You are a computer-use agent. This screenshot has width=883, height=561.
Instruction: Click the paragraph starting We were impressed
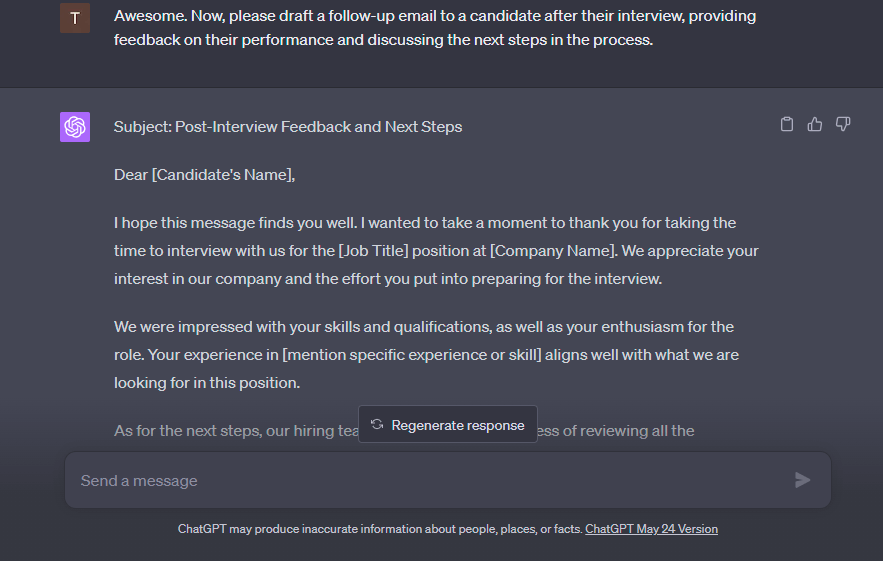tap(426, 355)
